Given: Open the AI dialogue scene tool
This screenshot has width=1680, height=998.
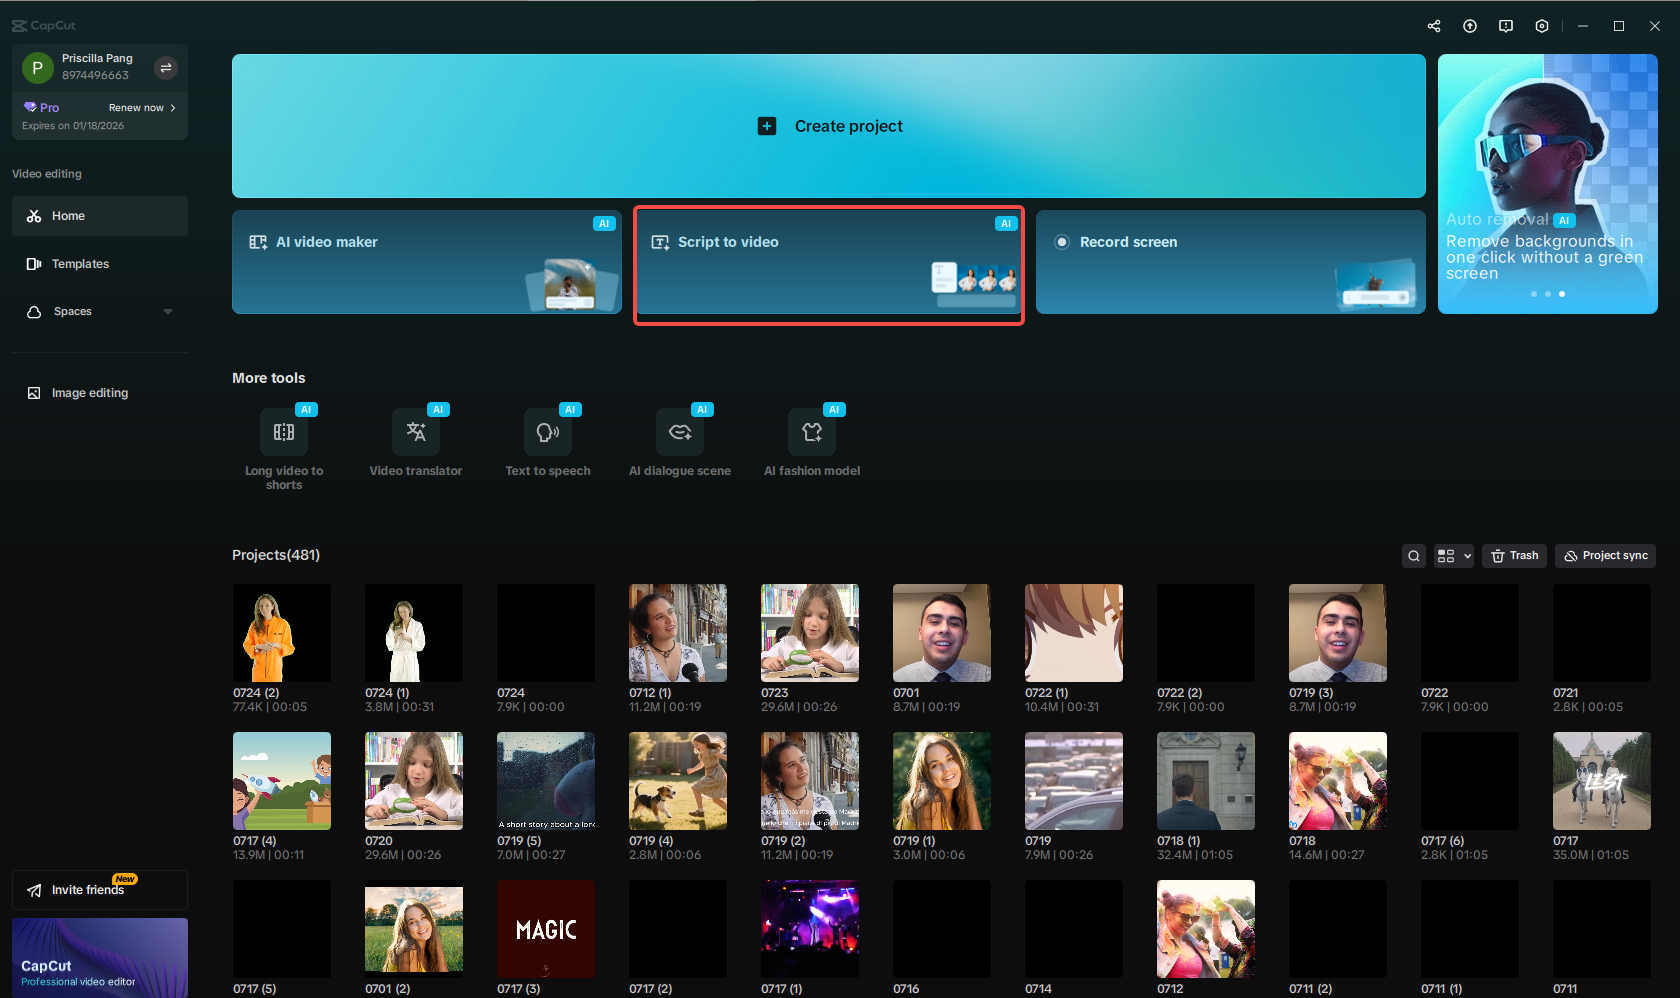Looking at the screenshot, I should [679, 441].
